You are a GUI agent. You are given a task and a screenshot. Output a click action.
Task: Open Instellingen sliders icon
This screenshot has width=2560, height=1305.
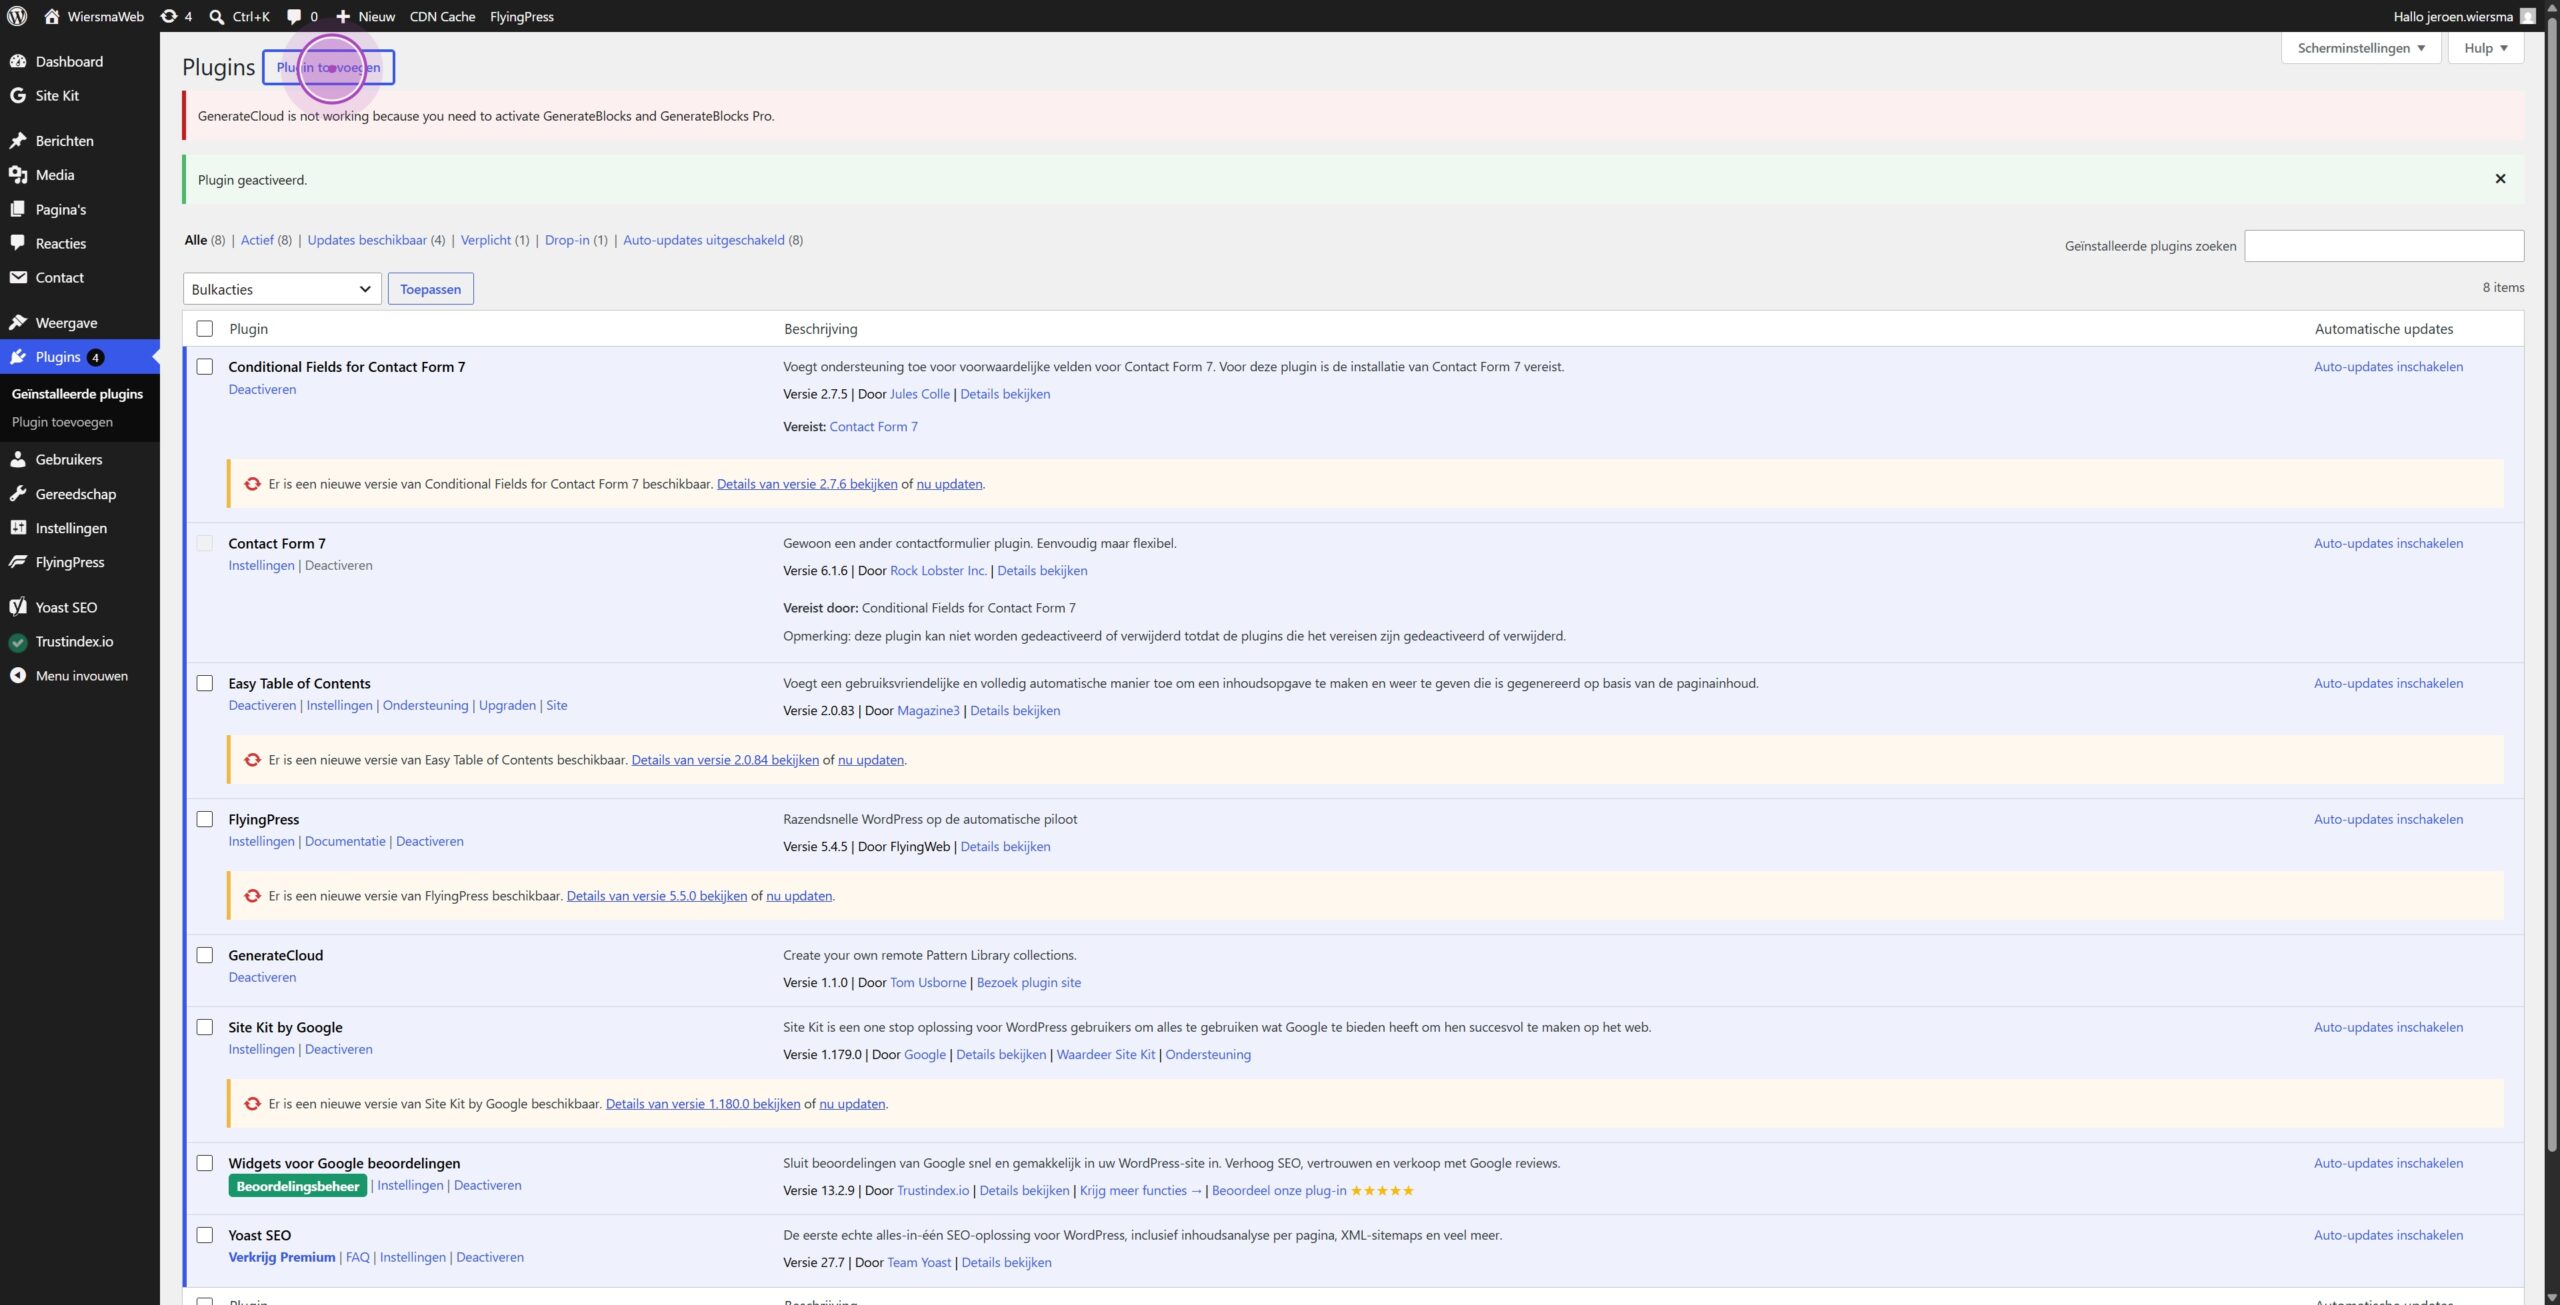tap(18, 527)
